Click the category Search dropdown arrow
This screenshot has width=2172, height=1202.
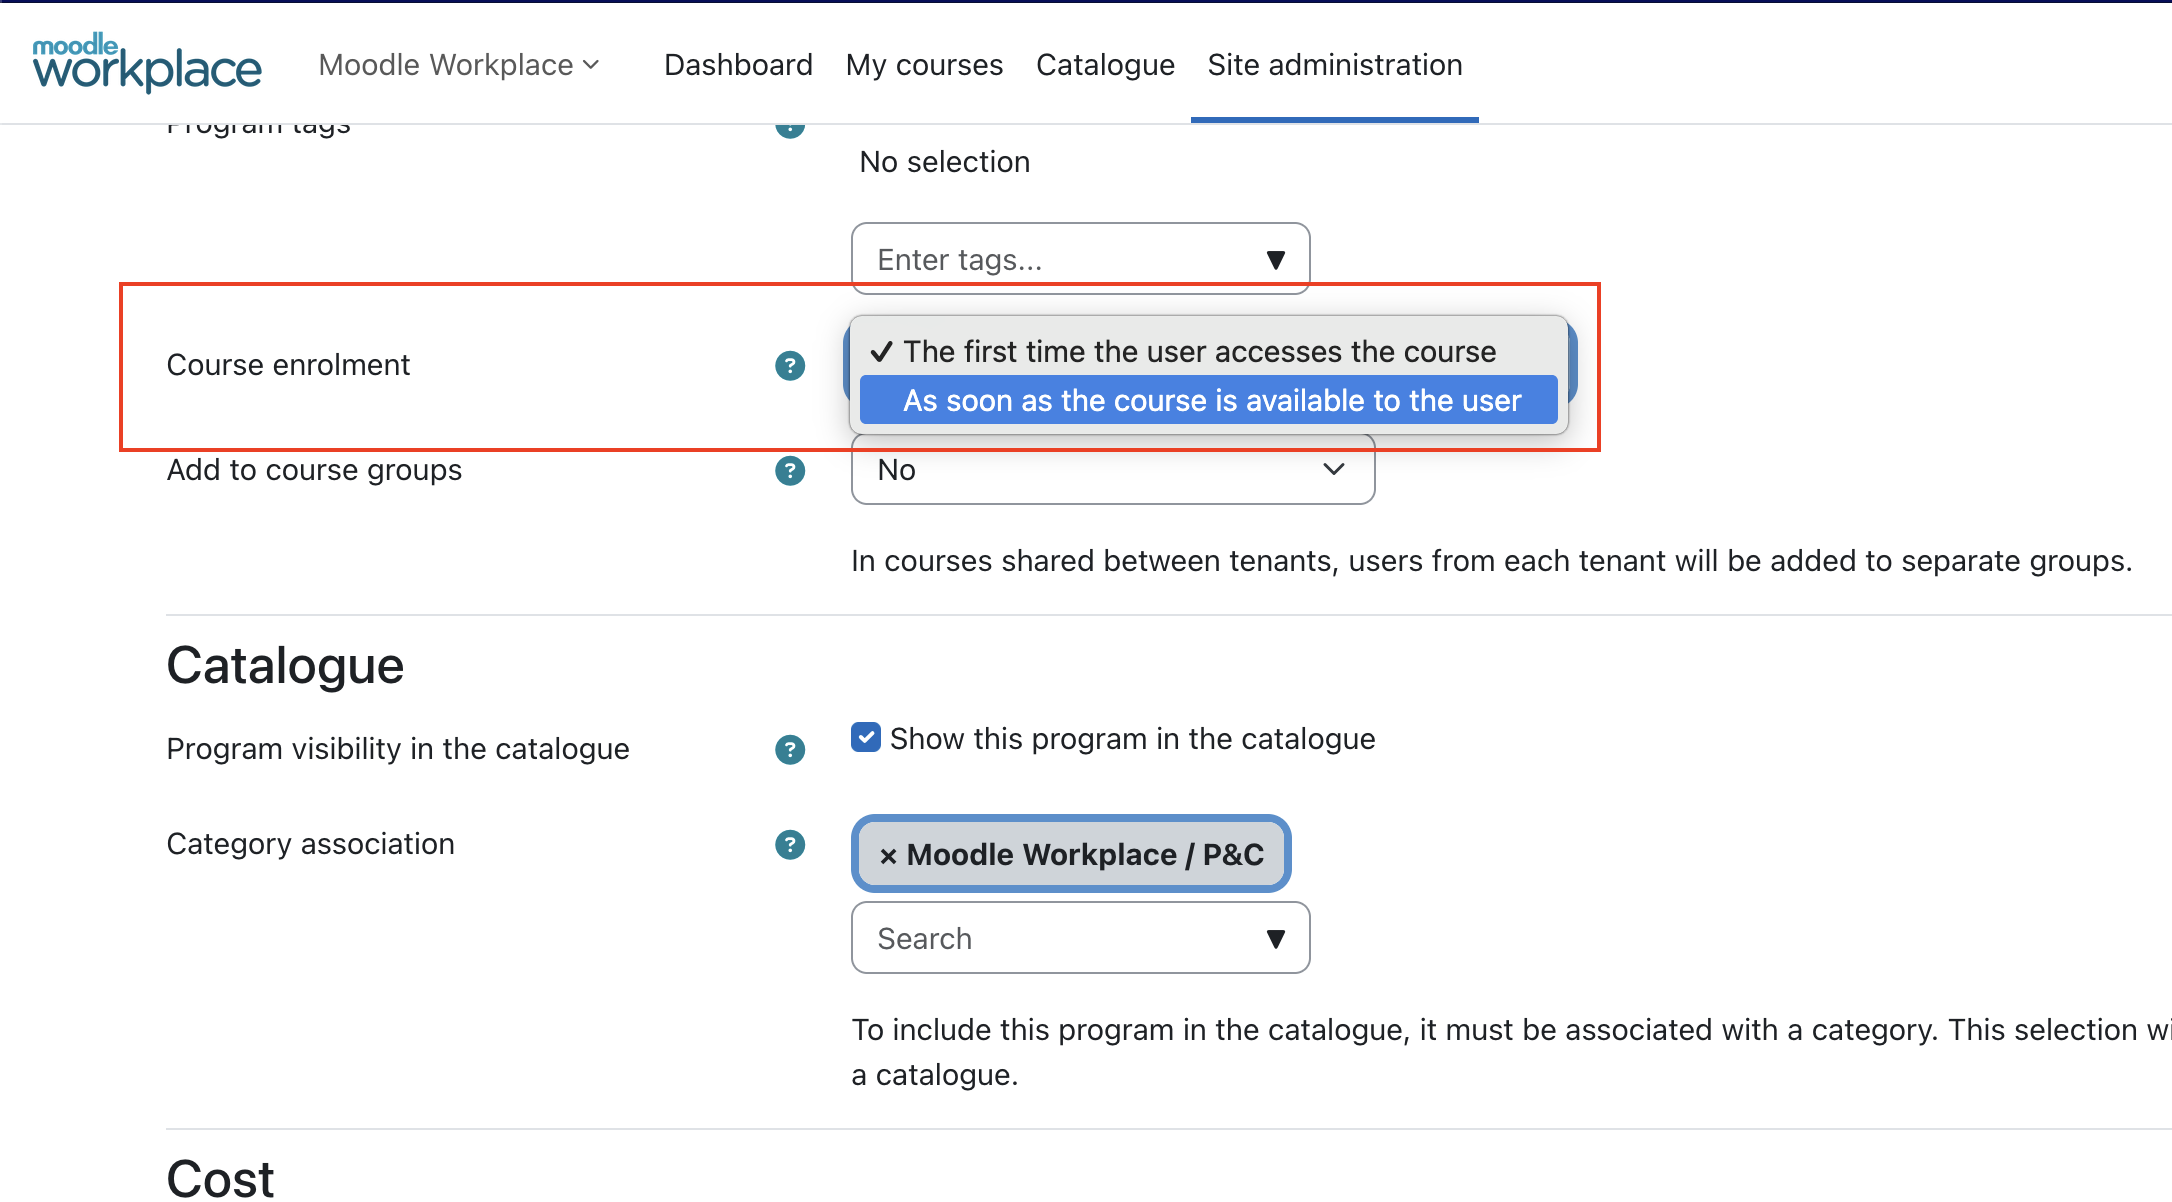[1275, 939]
